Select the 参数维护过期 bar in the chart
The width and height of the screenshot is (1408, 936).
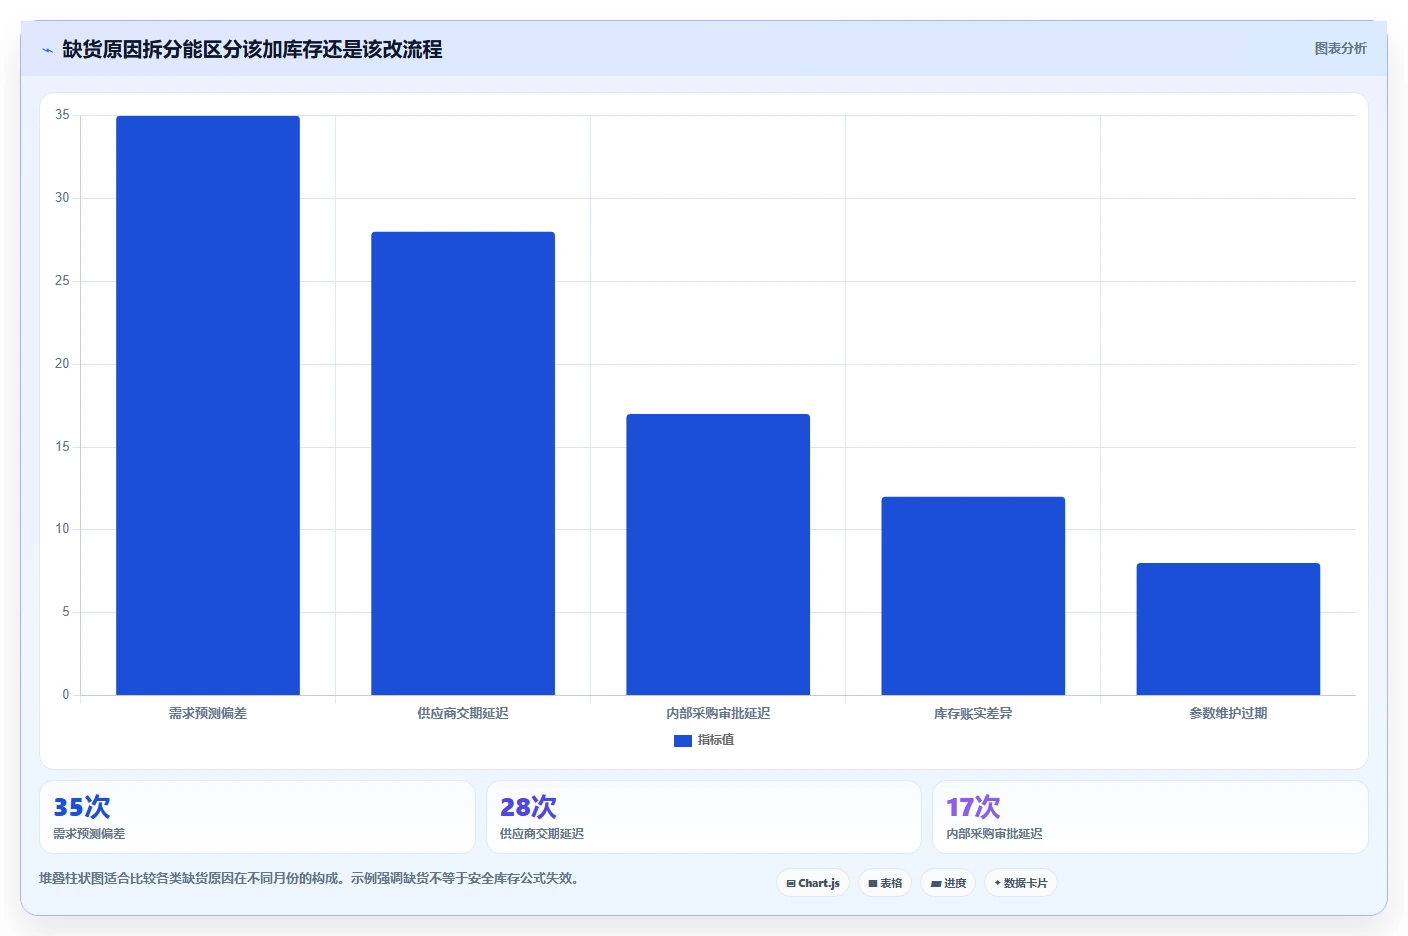click(x=1228, y=629)
